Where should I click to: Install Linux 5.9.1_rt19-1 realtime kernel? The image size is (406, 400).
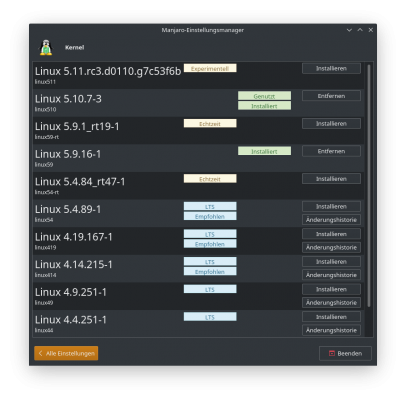331,124
